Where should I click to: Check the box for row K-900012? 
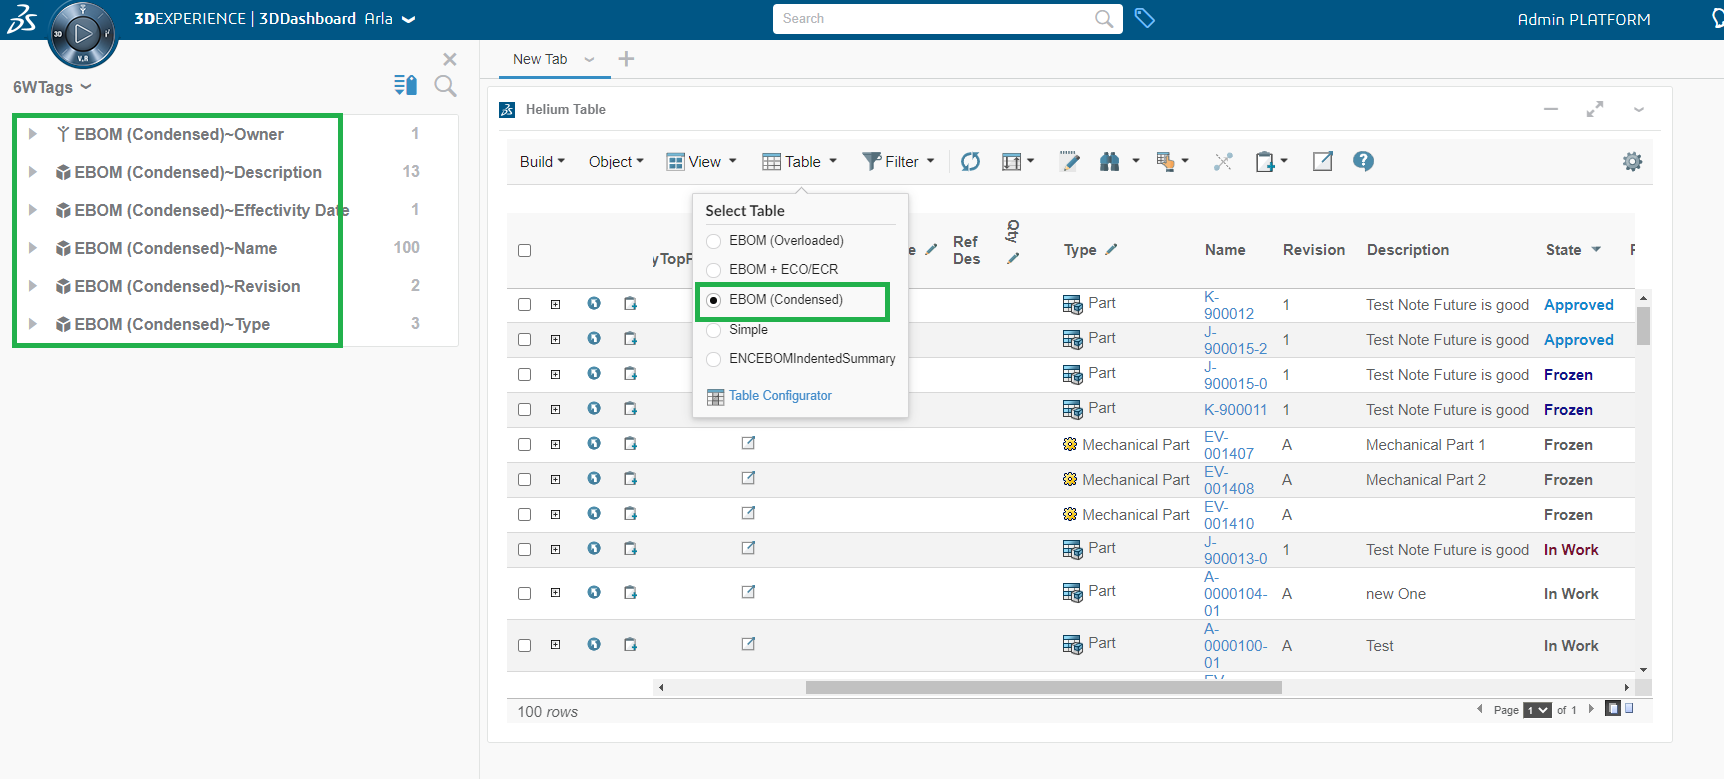524,304
